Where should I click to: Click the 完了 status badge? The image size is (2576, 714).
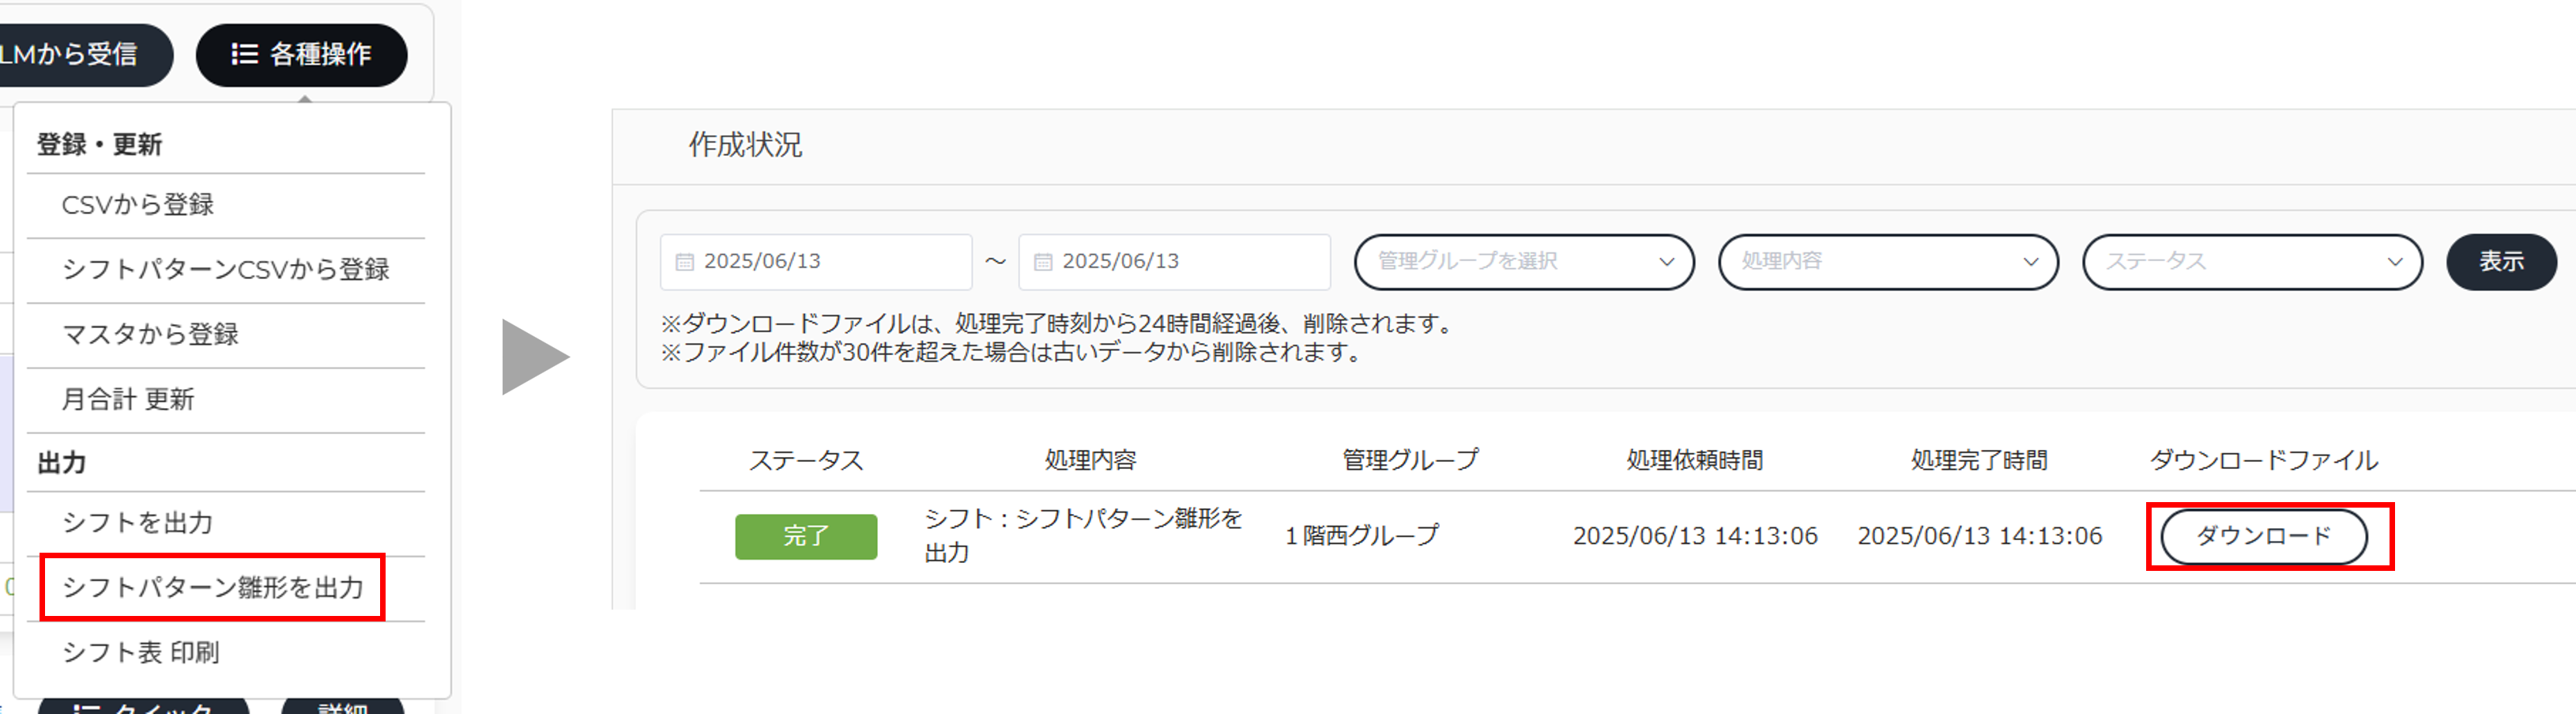pos(806,537)
